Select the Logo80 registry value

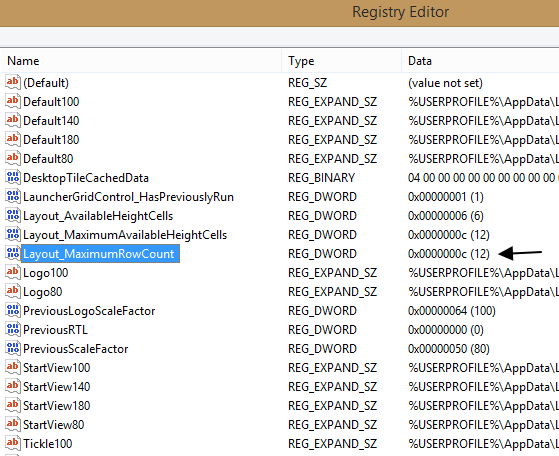tap(43, 292)
